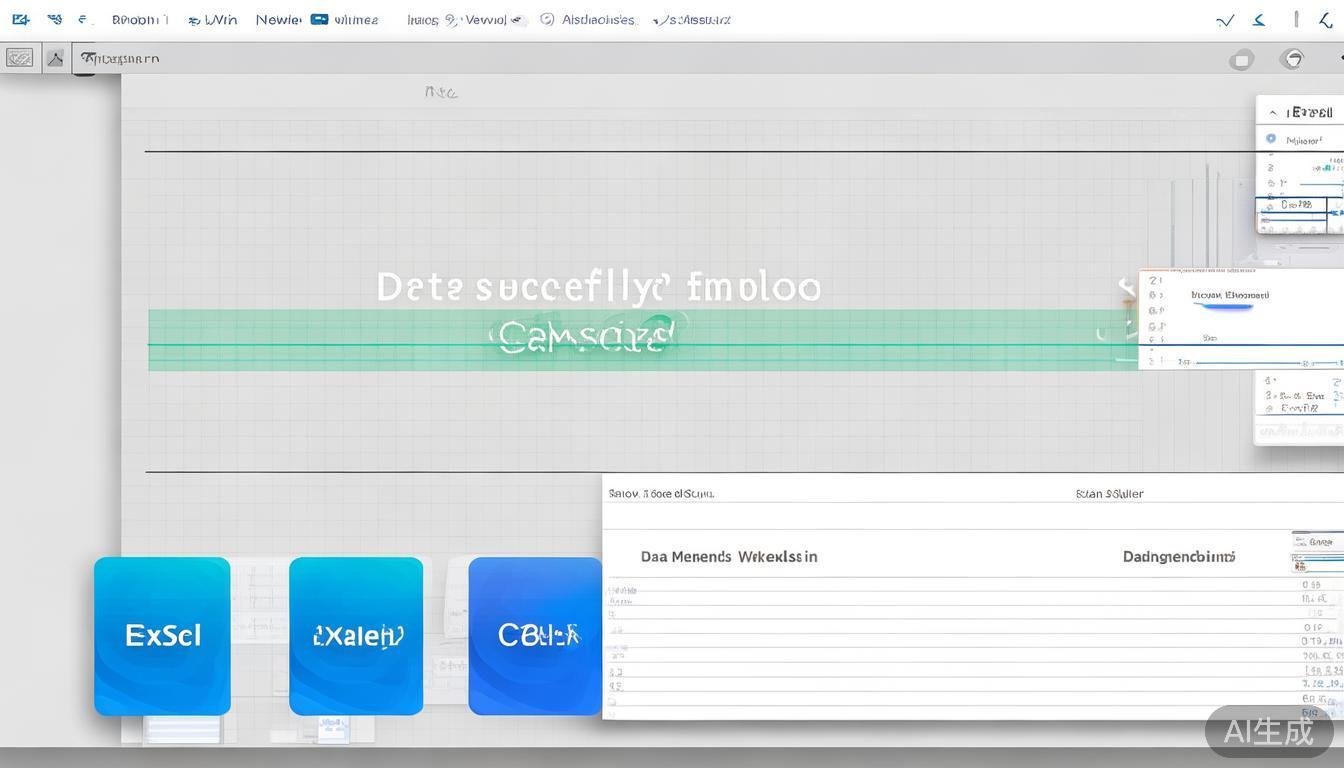Image resolution: width=1344 pixels, height=768 pixels.
Task: Toggle the rounded square button in gray toolbar
Action: (x=1241, y=60)
